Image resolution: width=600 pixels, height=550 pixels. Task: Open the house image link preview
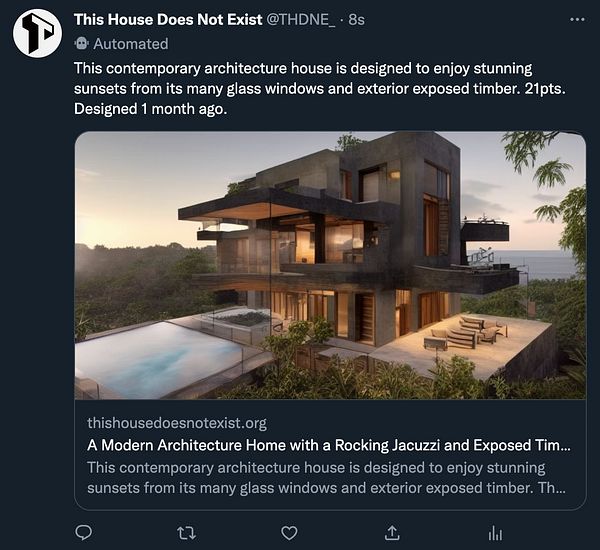[330, 265]
